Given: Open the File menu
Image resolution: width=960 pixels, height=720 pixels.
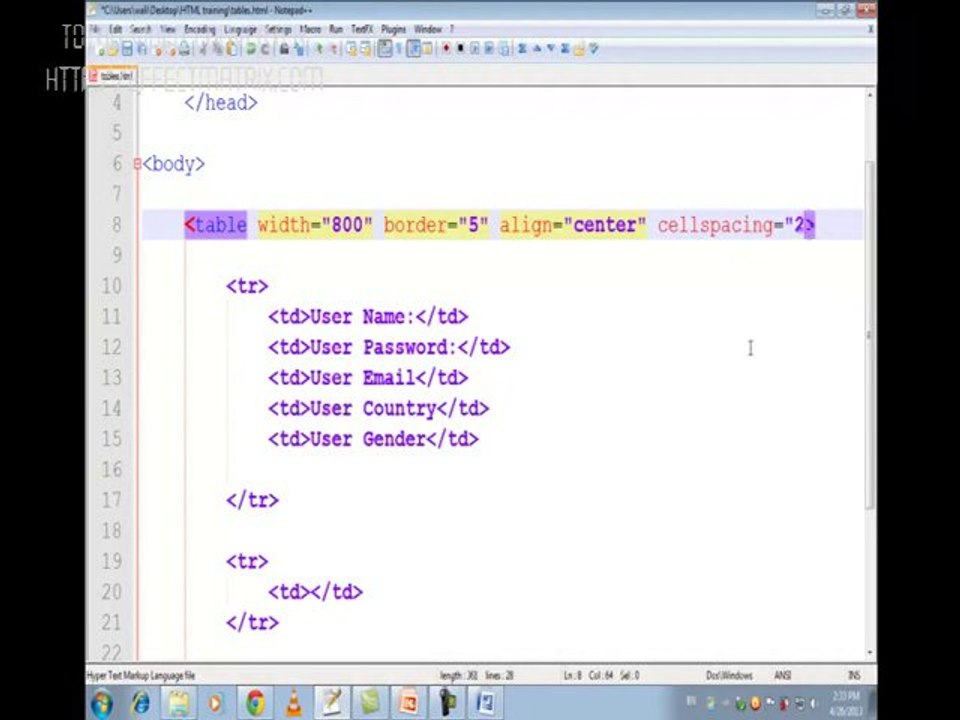Looking at the screenshot, I should click(x=95, y=29).
